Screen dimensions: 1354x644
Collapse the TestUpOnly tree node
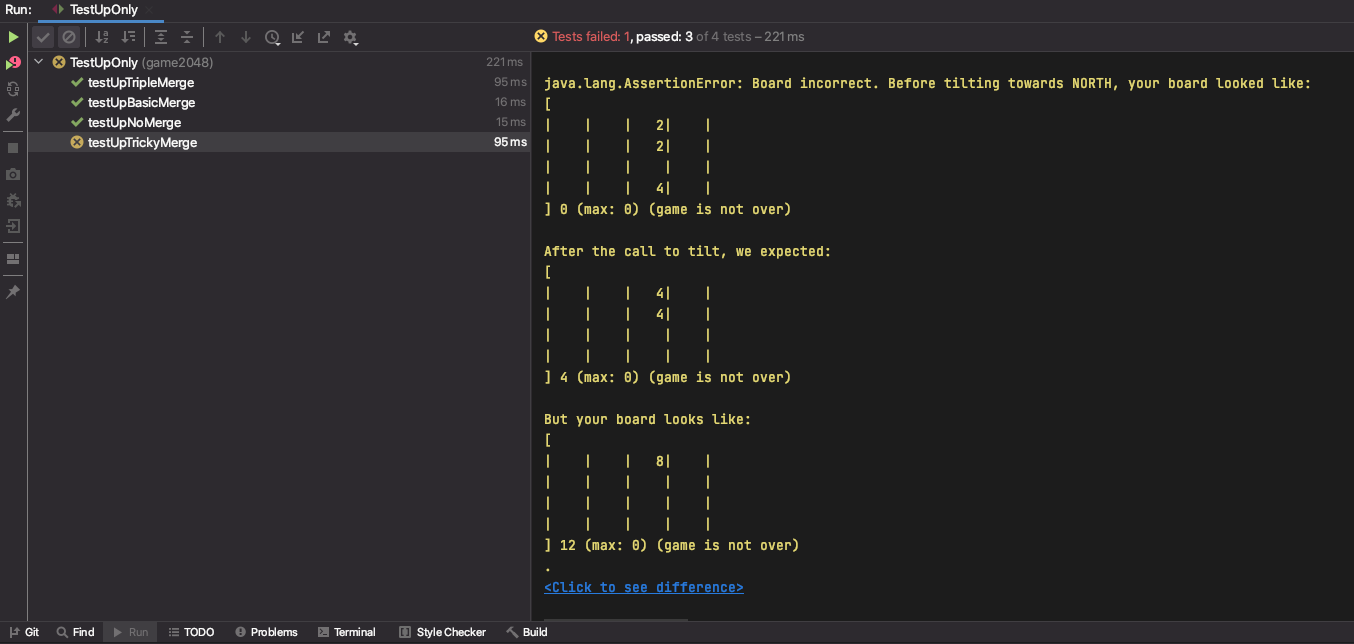39,62
